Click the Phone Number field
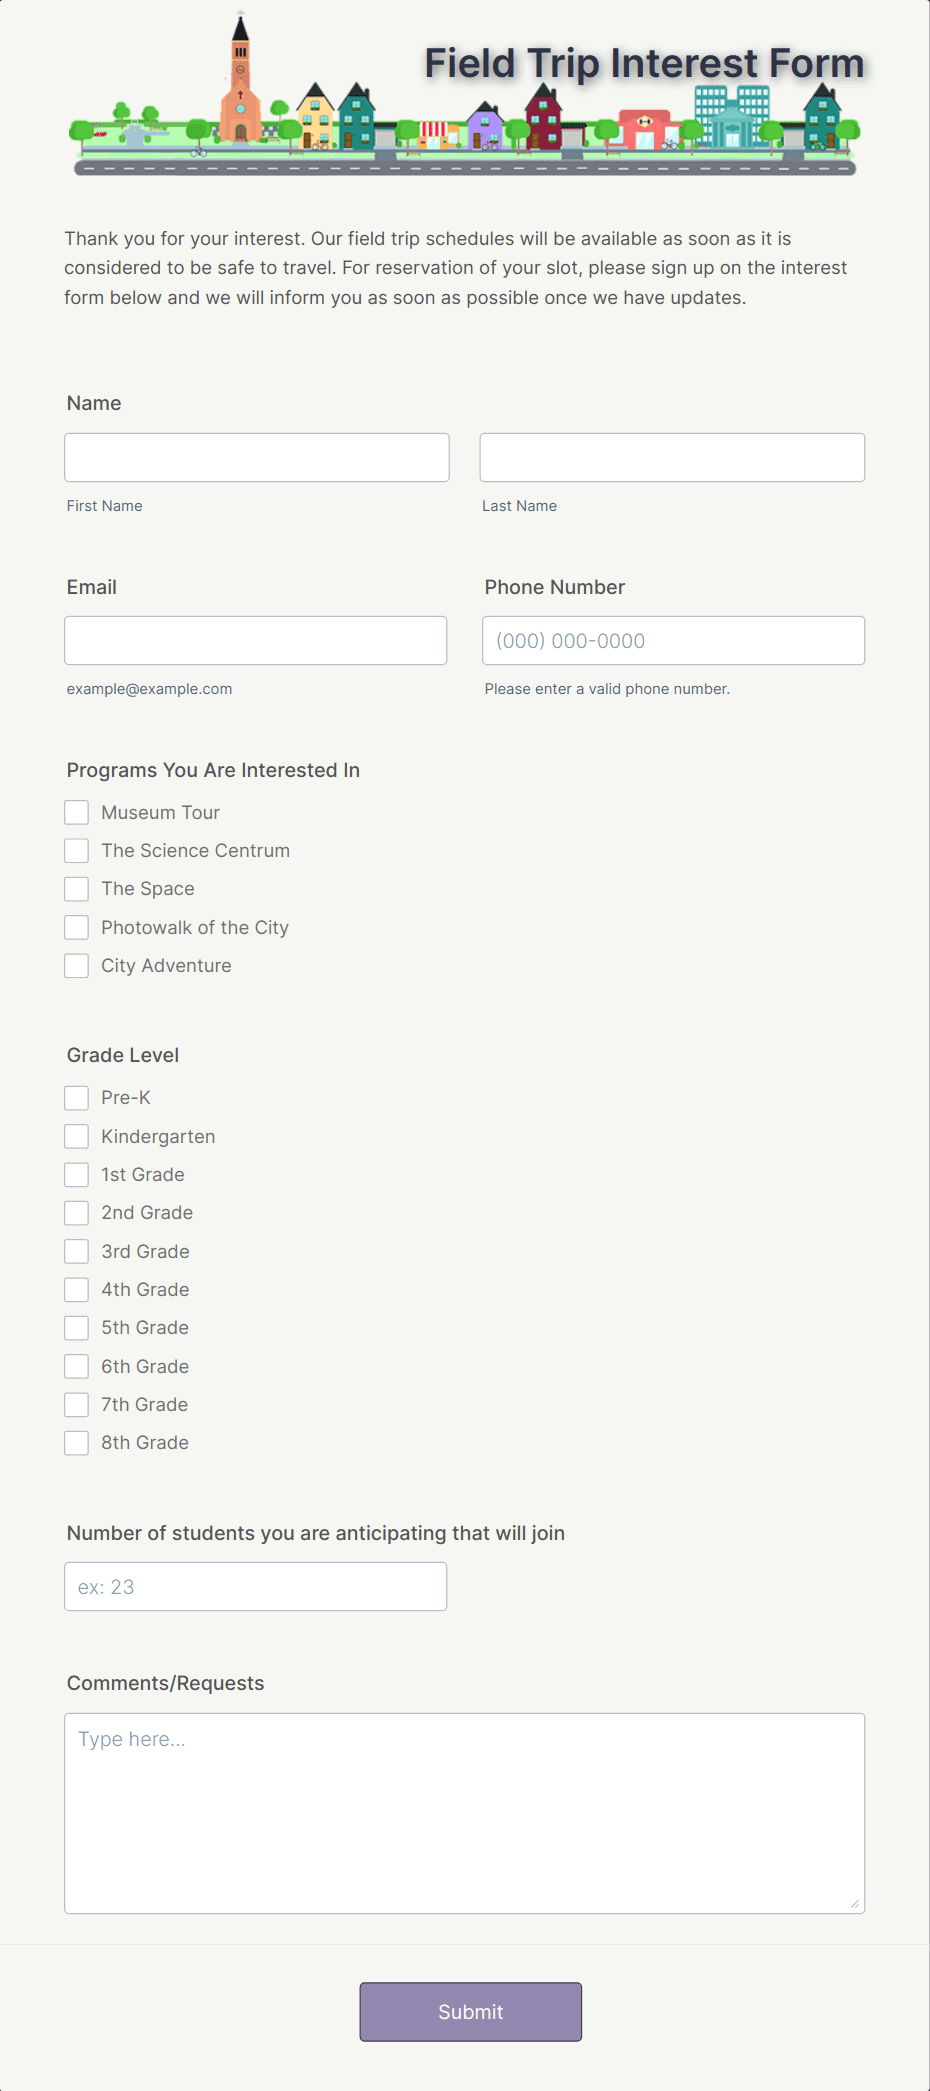The width and height of the screenshot is (930, 2091). coord(672,640)
